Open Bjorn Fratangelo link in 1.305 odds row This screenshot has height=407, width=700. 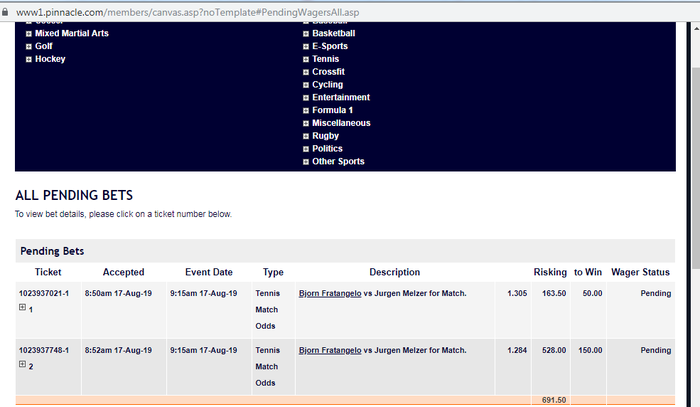[330, 294]
